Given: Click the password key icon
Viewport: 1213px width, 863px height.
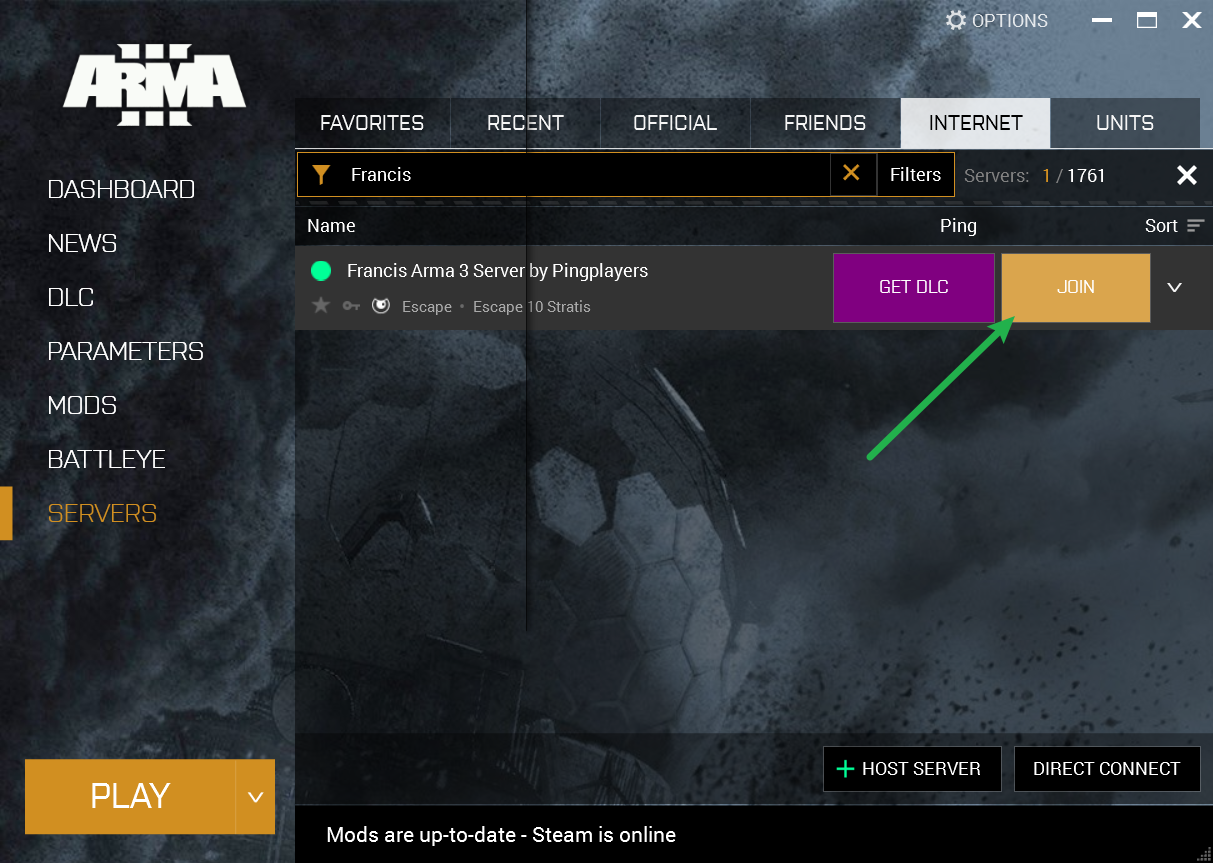Looking at the screenshot, I should tap(351, 306).
